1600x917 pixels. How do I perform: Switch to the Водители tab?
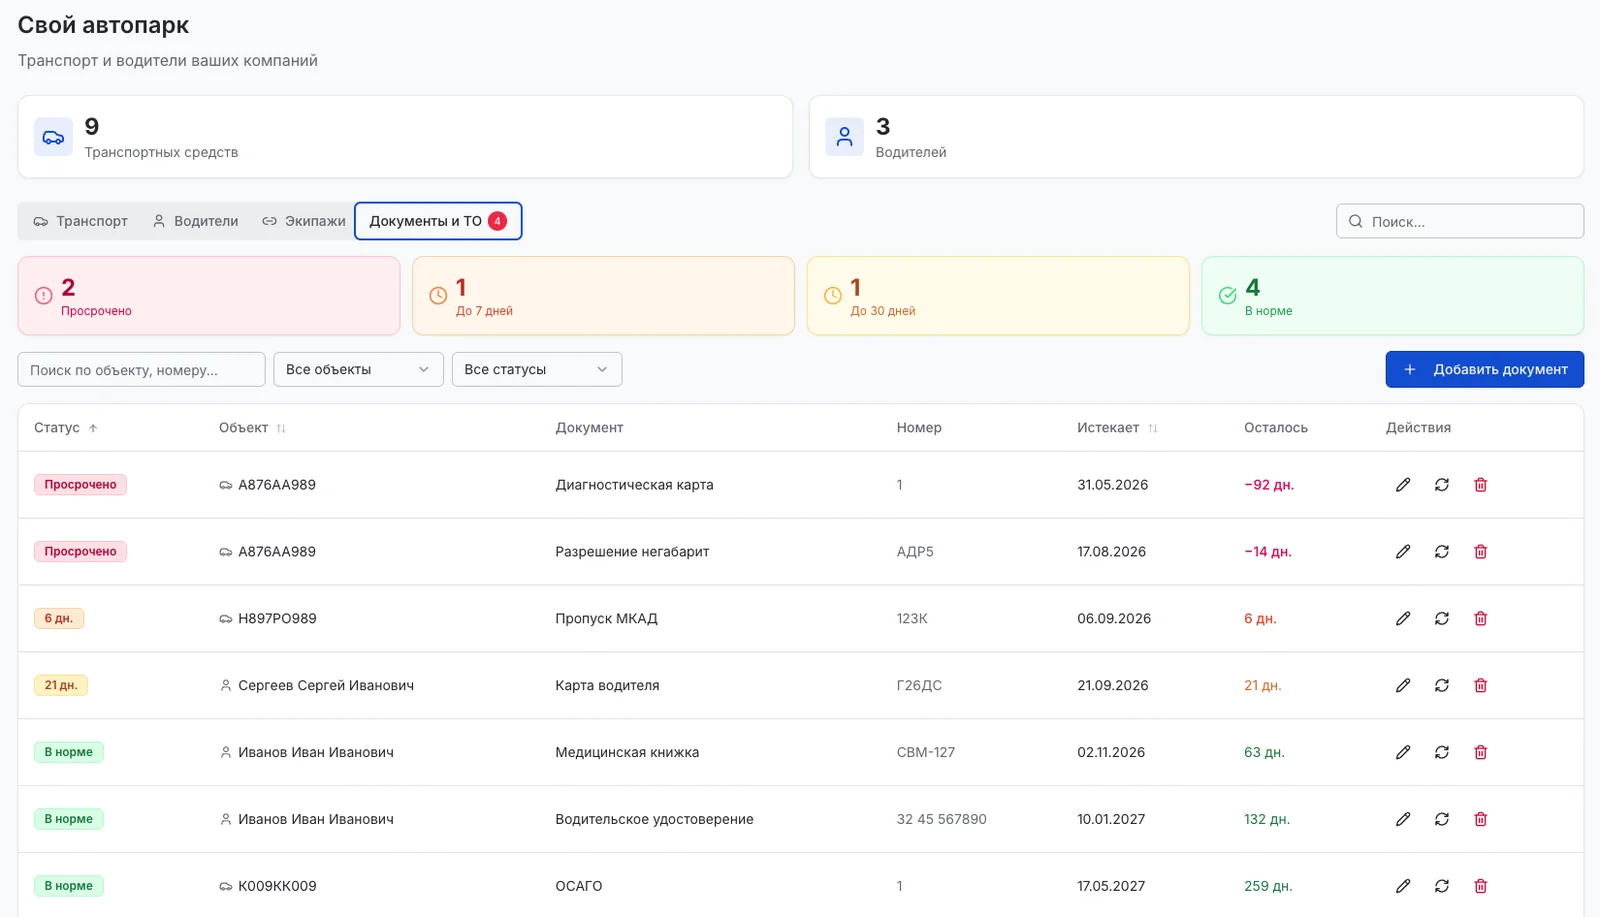pyautogui.click(x=195, y=221)
